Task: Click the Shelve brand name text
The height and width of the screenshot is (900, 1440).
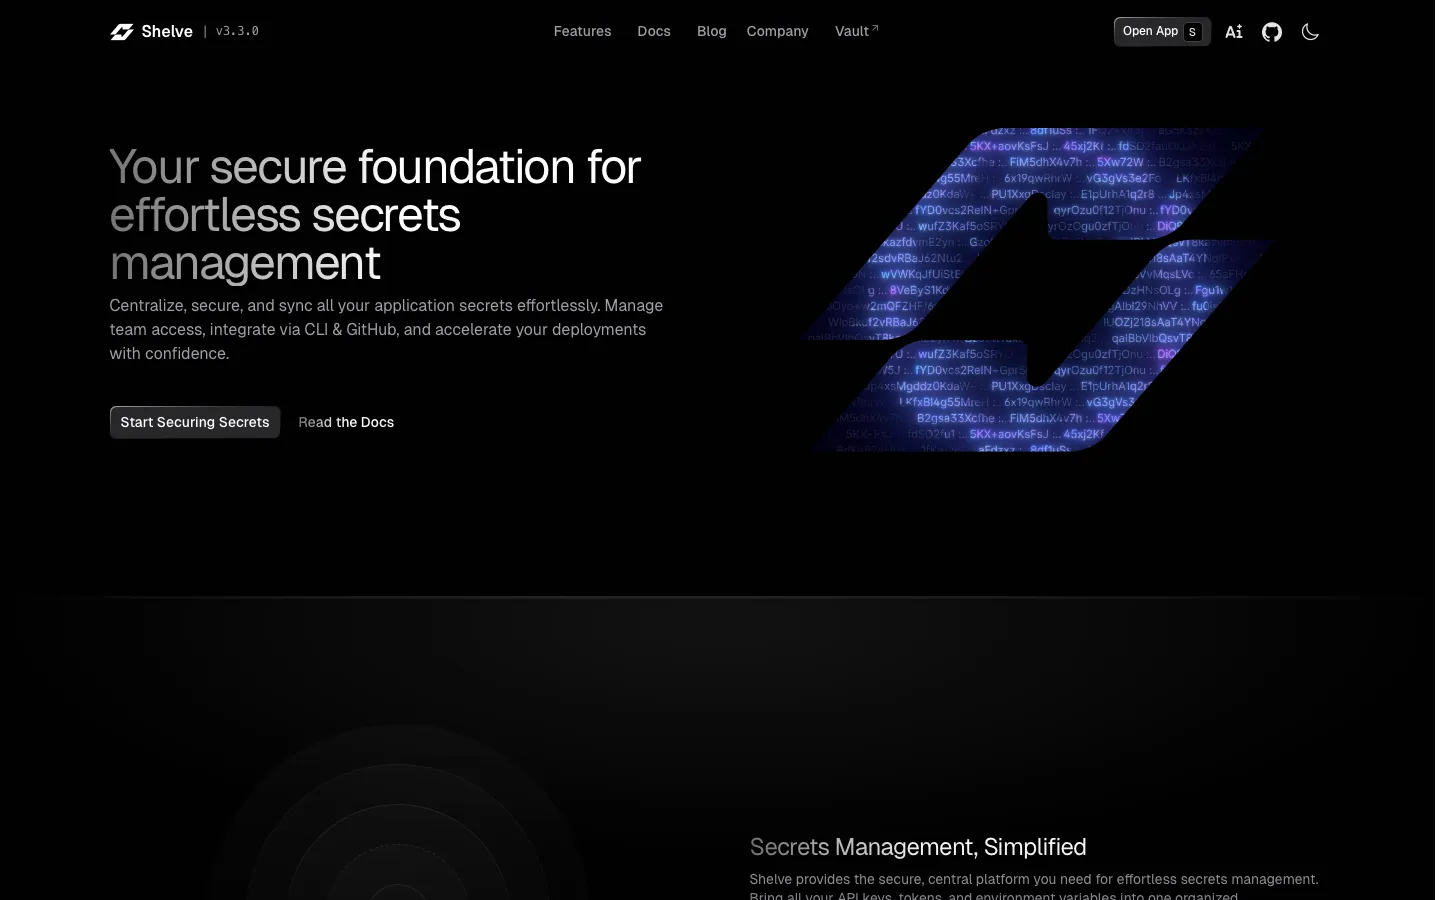Action: 167,32
